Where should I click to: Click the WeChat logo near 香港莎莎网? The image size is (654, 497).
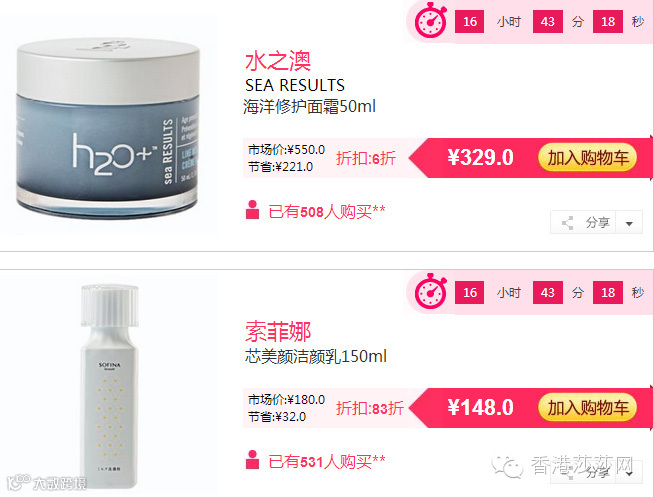click(507, 466)
